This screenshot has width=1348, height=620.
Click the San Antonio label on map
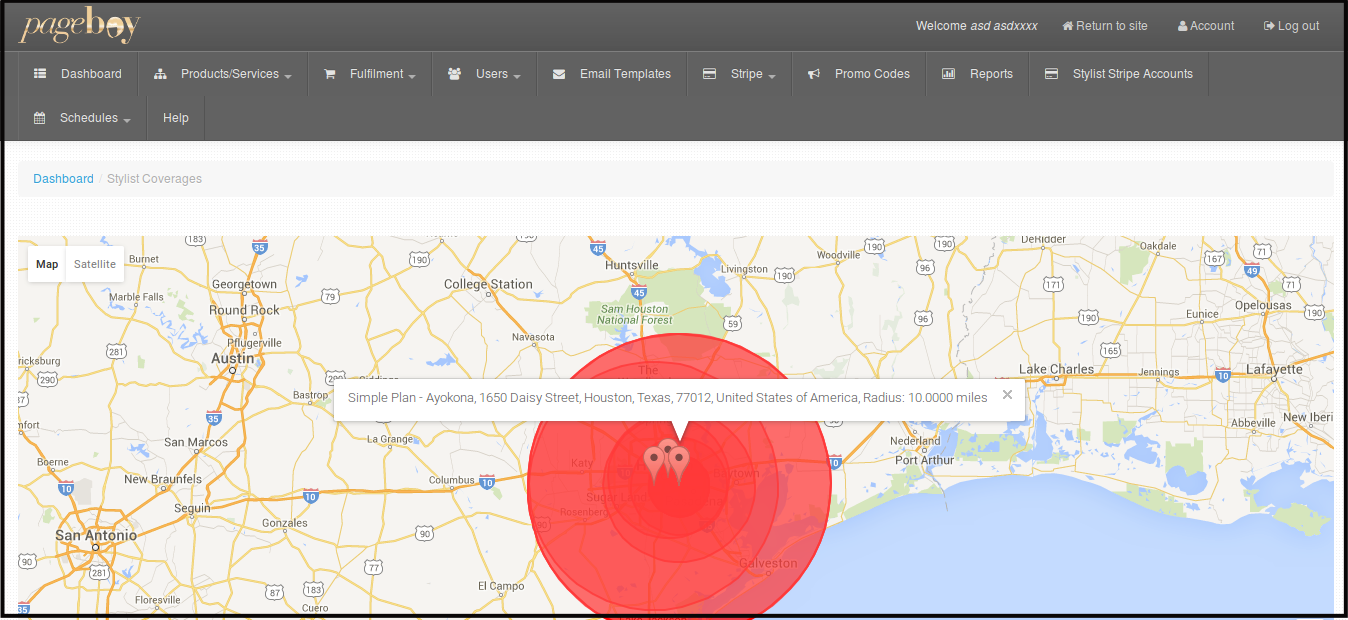(x=96, y=536)
